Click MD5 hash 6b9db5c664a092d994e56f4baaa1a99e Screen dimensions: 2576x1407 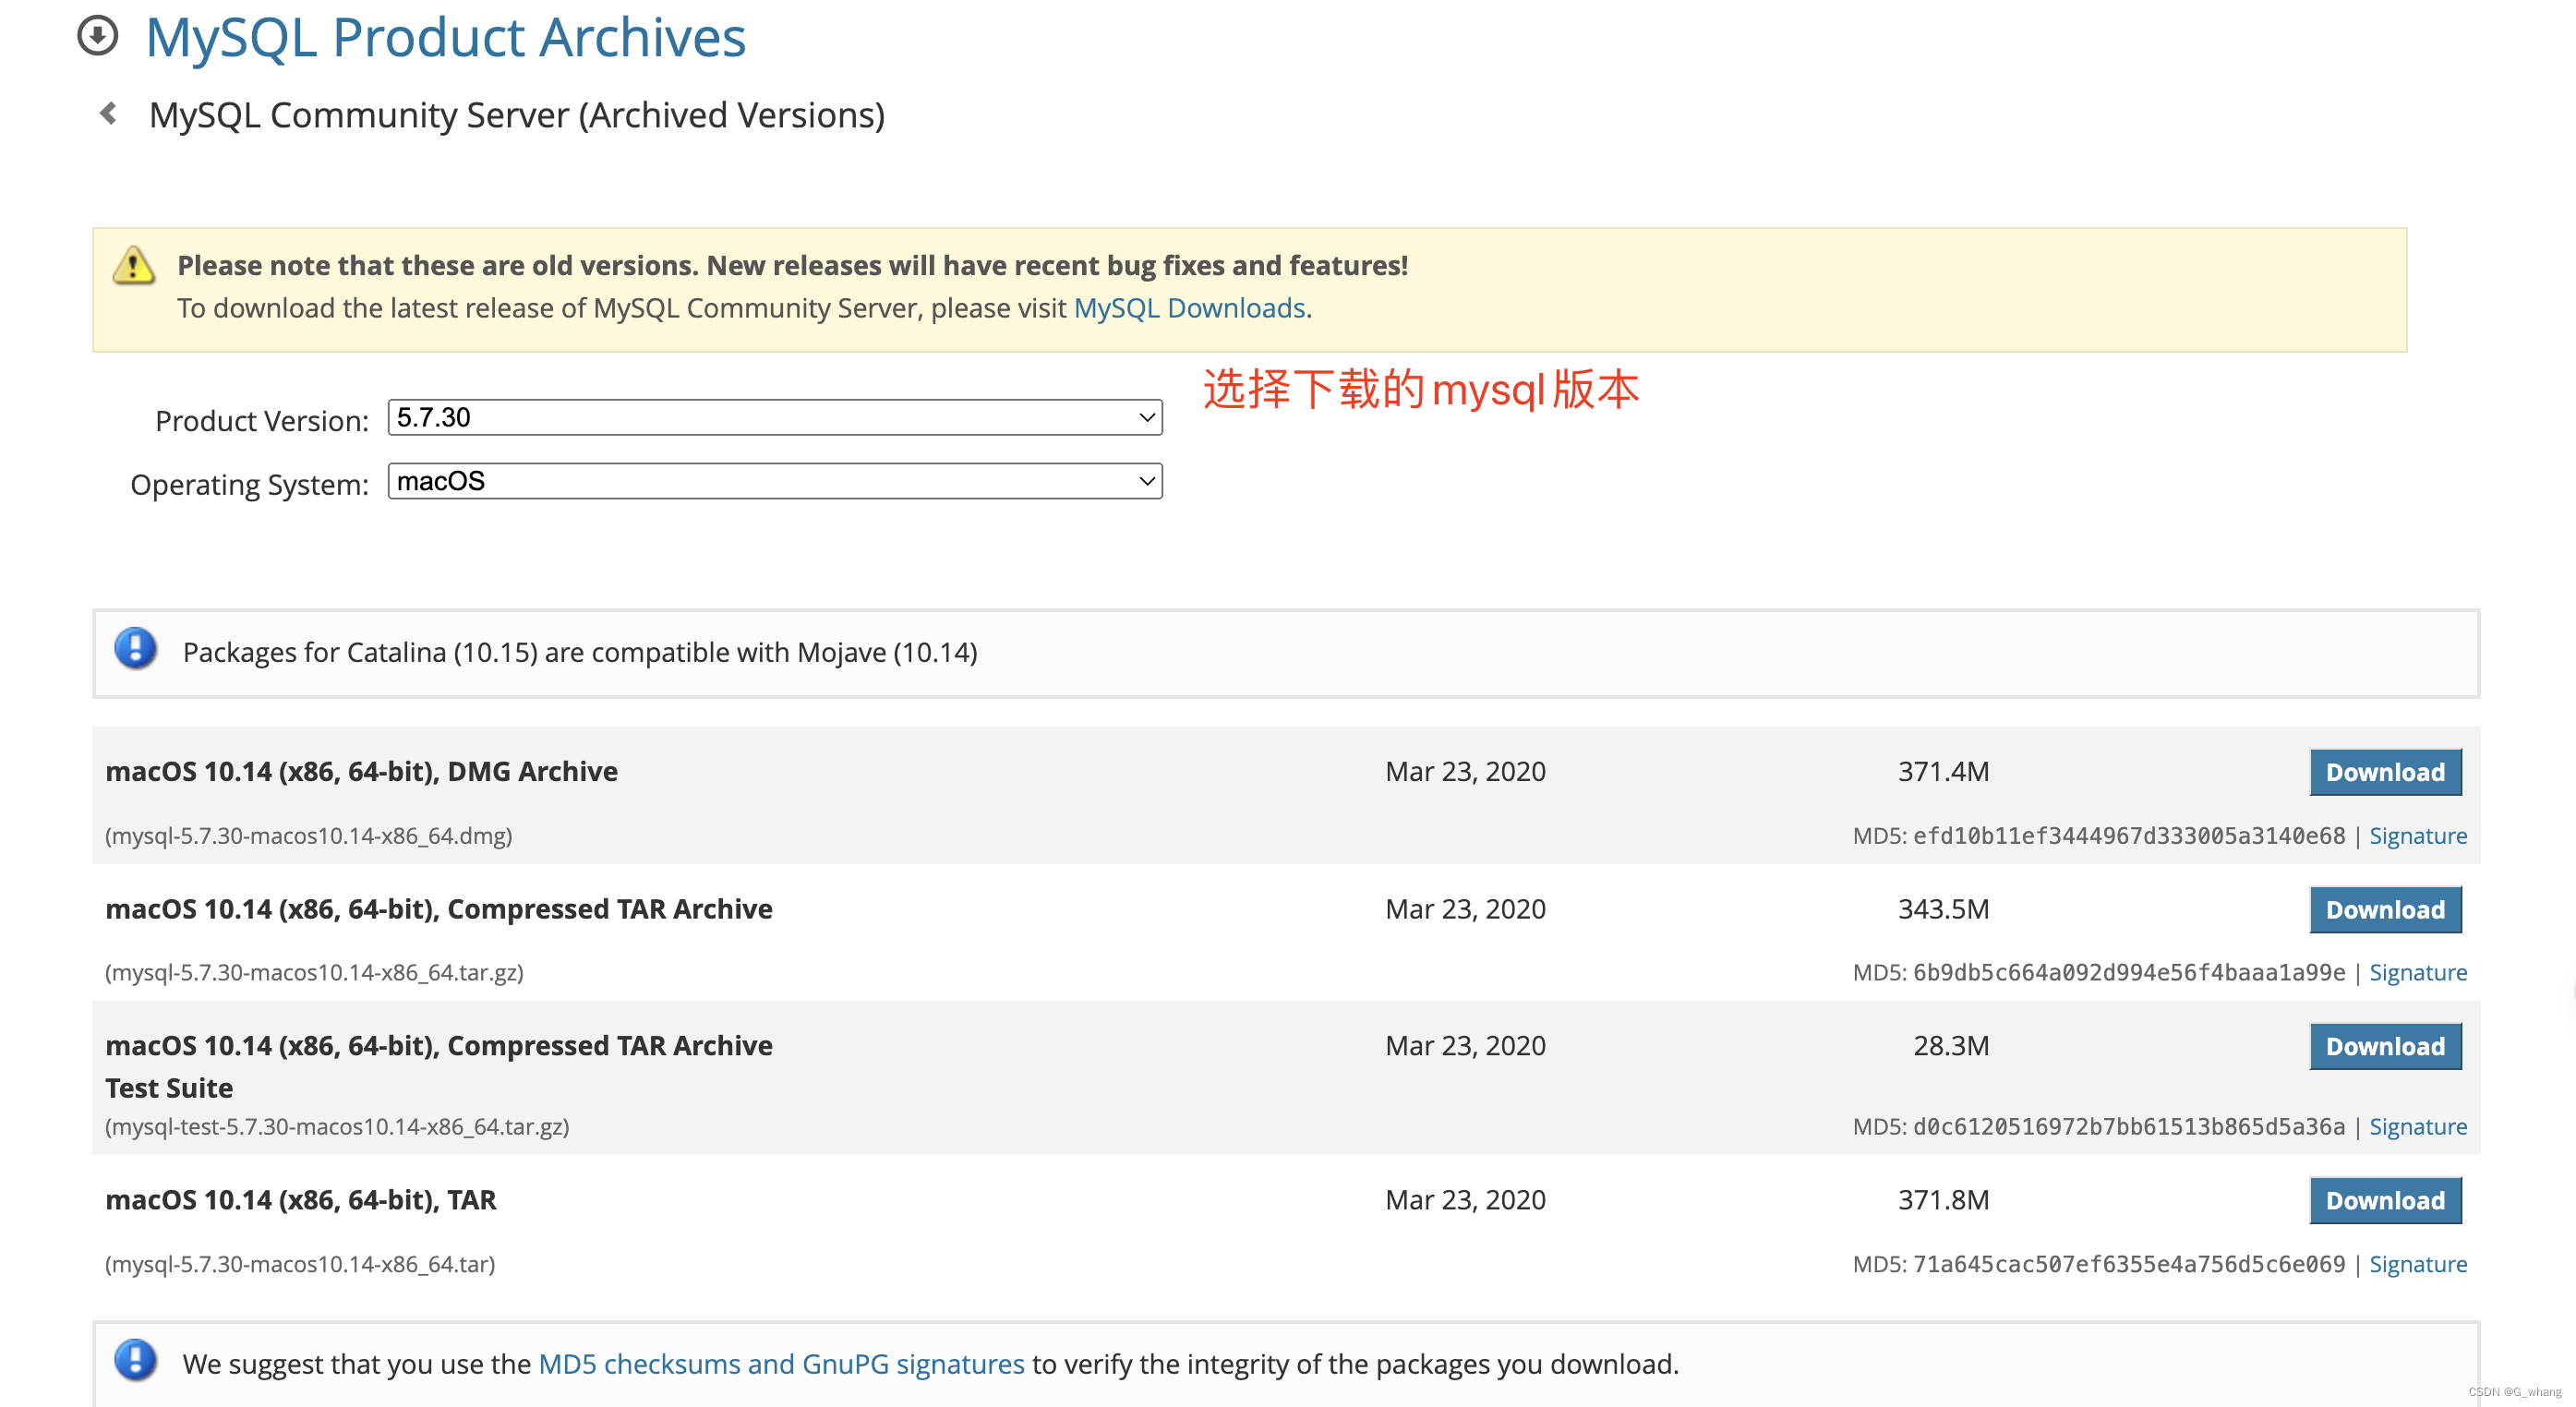point(2129,973)
